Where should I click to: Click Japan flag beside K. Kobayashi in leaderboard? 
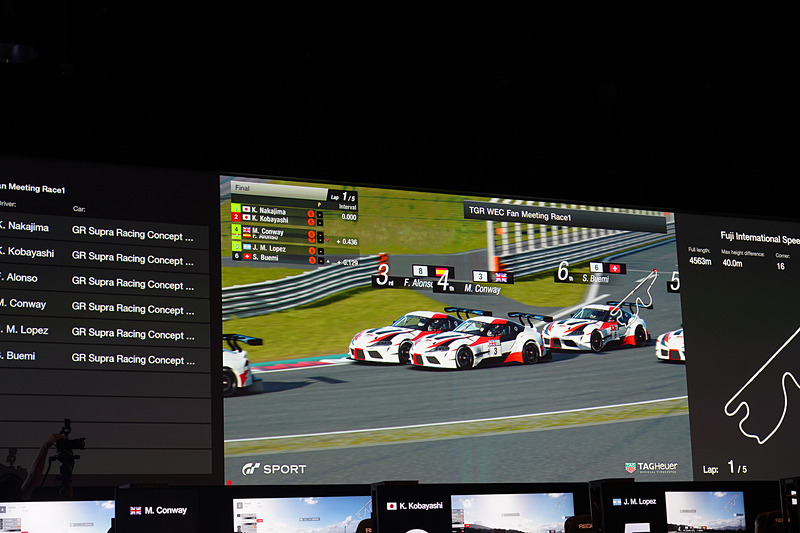pyautogui.click(x=246, y=217)
